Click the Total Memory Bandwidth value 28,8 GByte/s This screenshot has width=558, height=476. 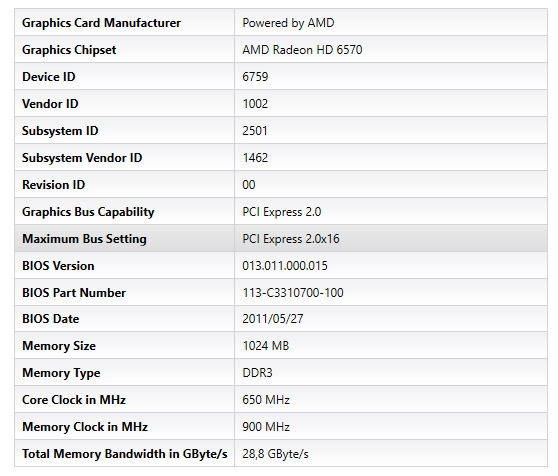coord(275,454)
